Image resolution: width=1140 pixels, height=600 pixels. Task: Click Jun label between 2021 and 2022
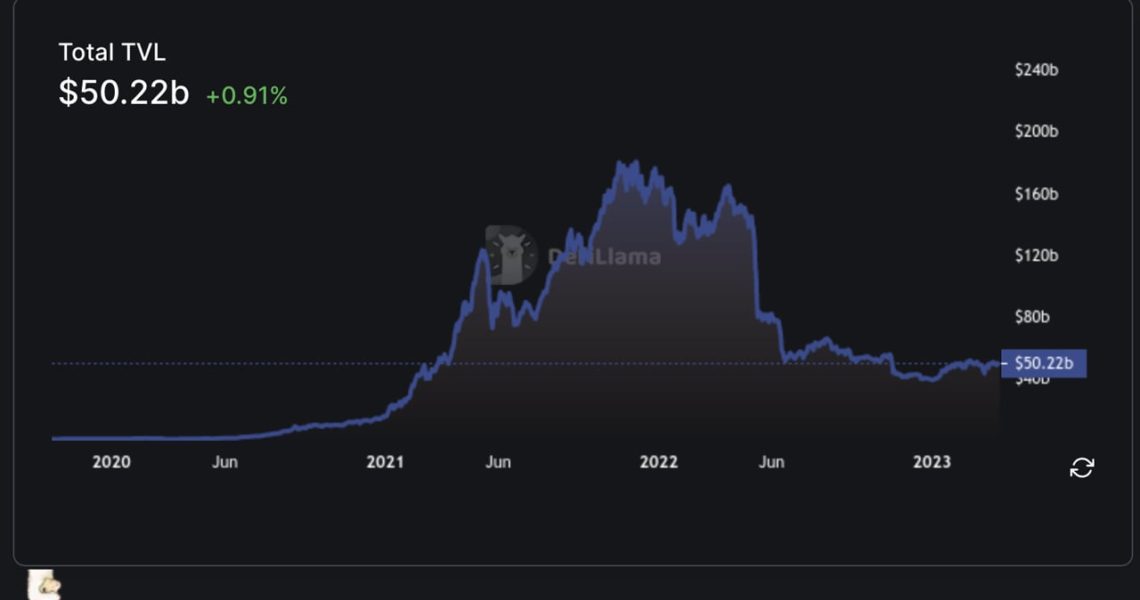(x=498, y=461)
